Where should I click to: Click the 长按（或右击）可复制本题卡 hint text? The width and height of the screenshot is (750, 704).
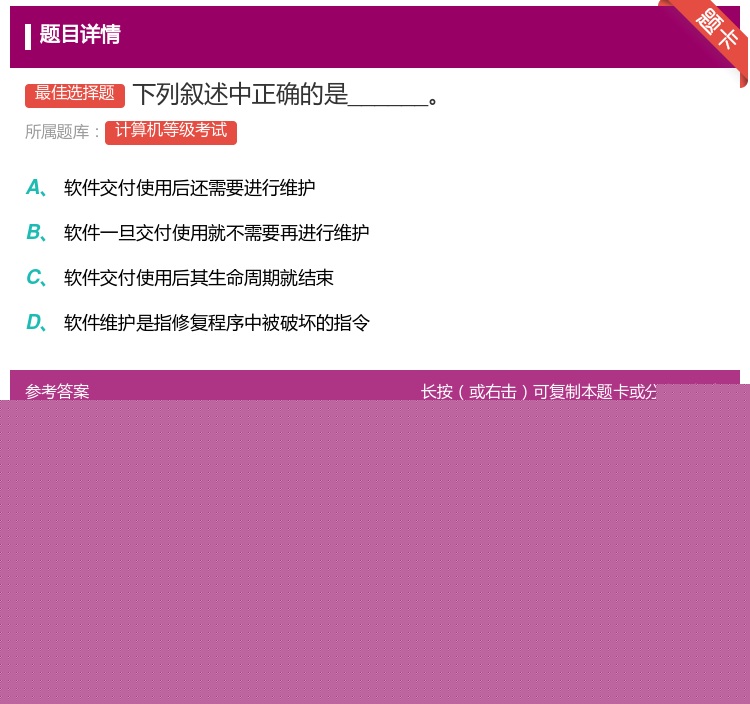pyautogui.click(x=539, y=391)
